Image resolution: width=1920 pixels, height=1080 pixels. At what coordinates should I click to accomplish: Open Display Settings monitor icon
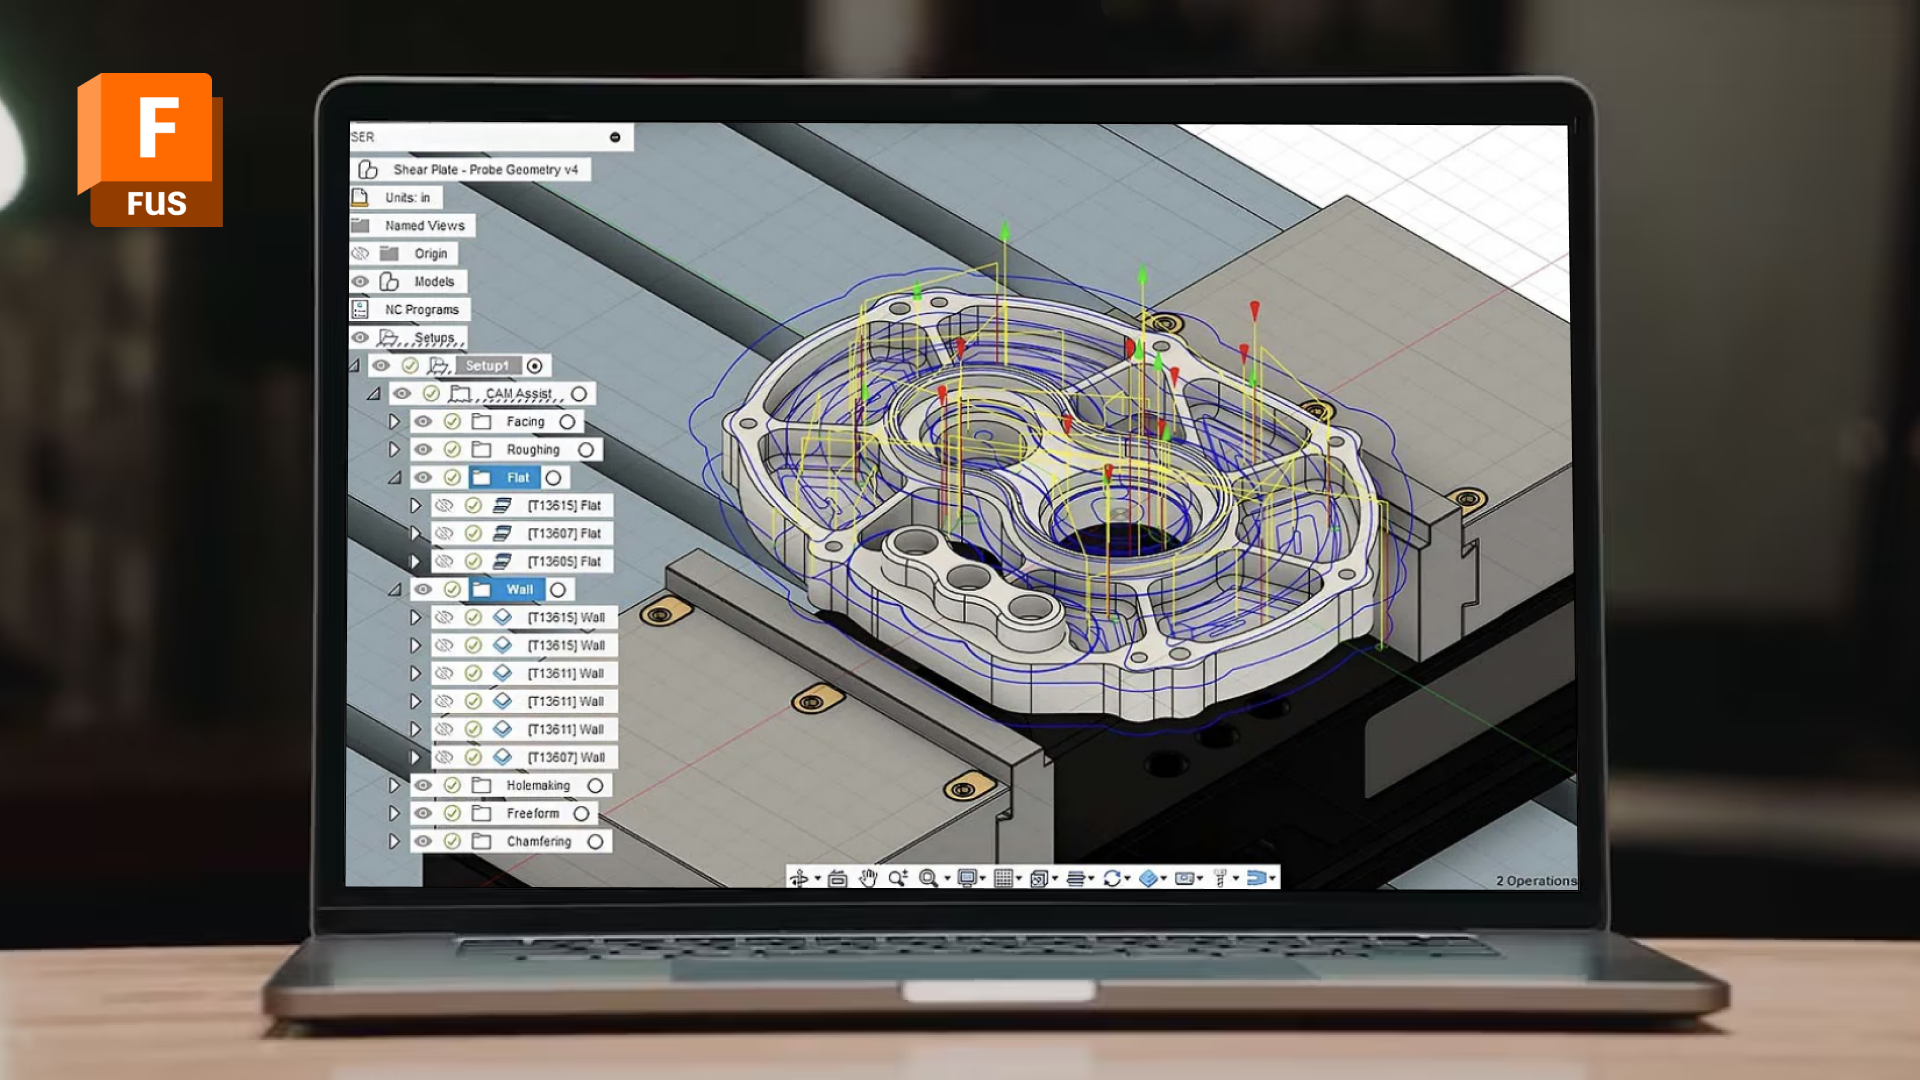click(x=966, y=878)
